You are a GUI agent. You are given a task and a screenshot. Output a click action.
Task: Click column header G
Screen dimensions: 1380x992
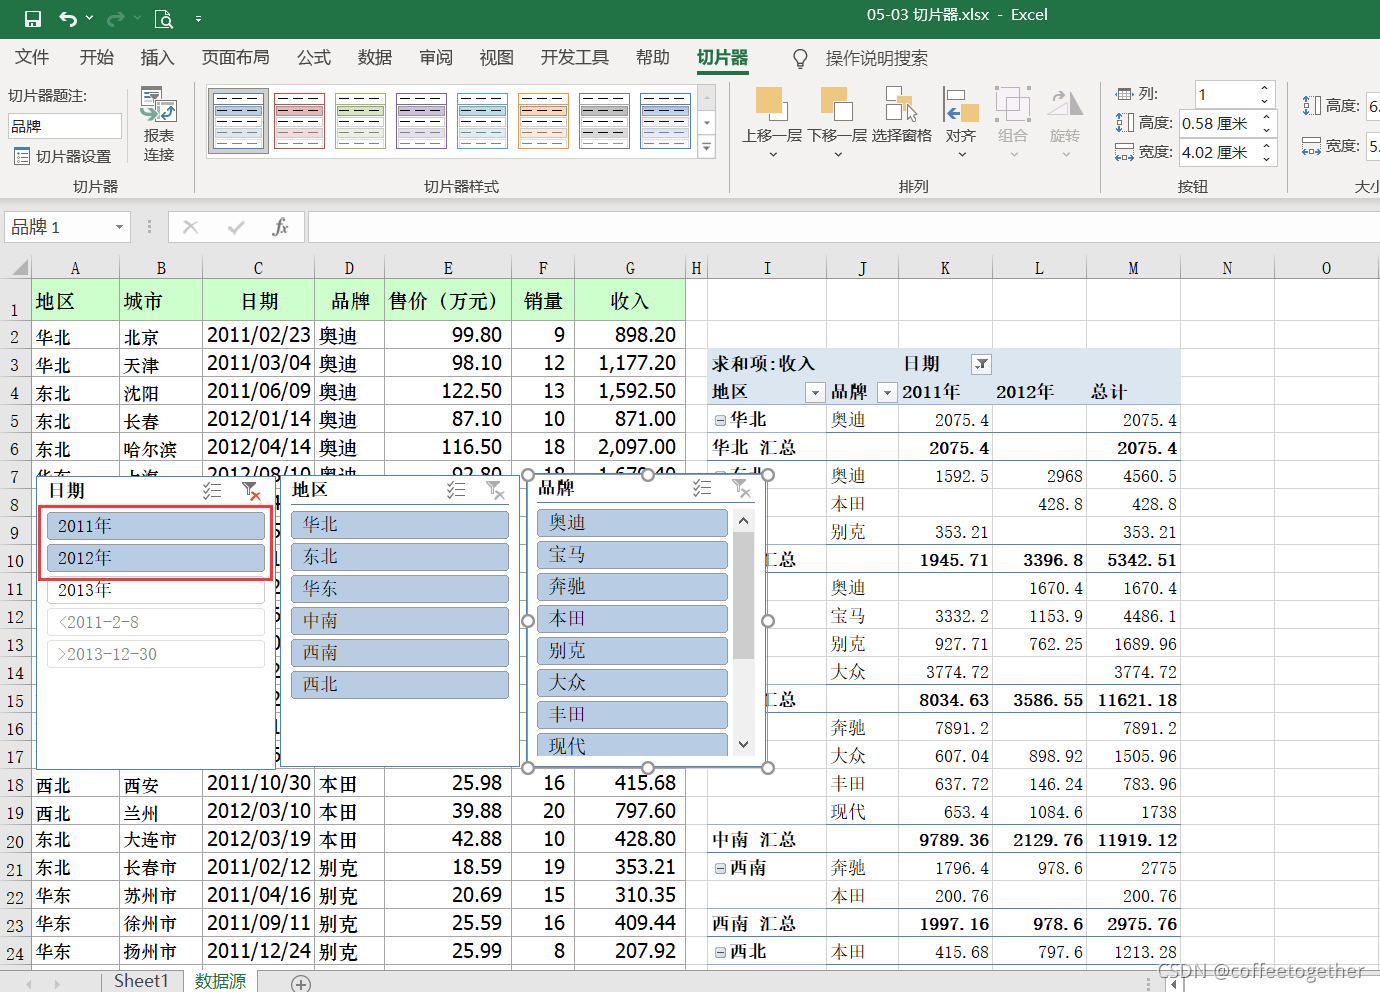[630, 268]
